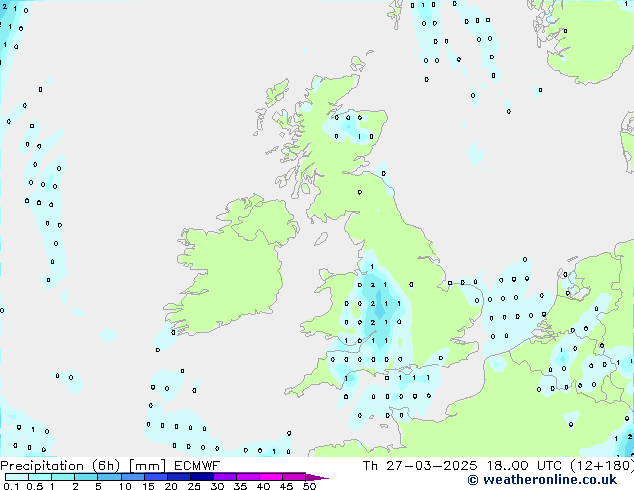The height and width of the screenshot is (490, 634).
Task: Click the '0.5' legend value label
Action: [35, 486]
